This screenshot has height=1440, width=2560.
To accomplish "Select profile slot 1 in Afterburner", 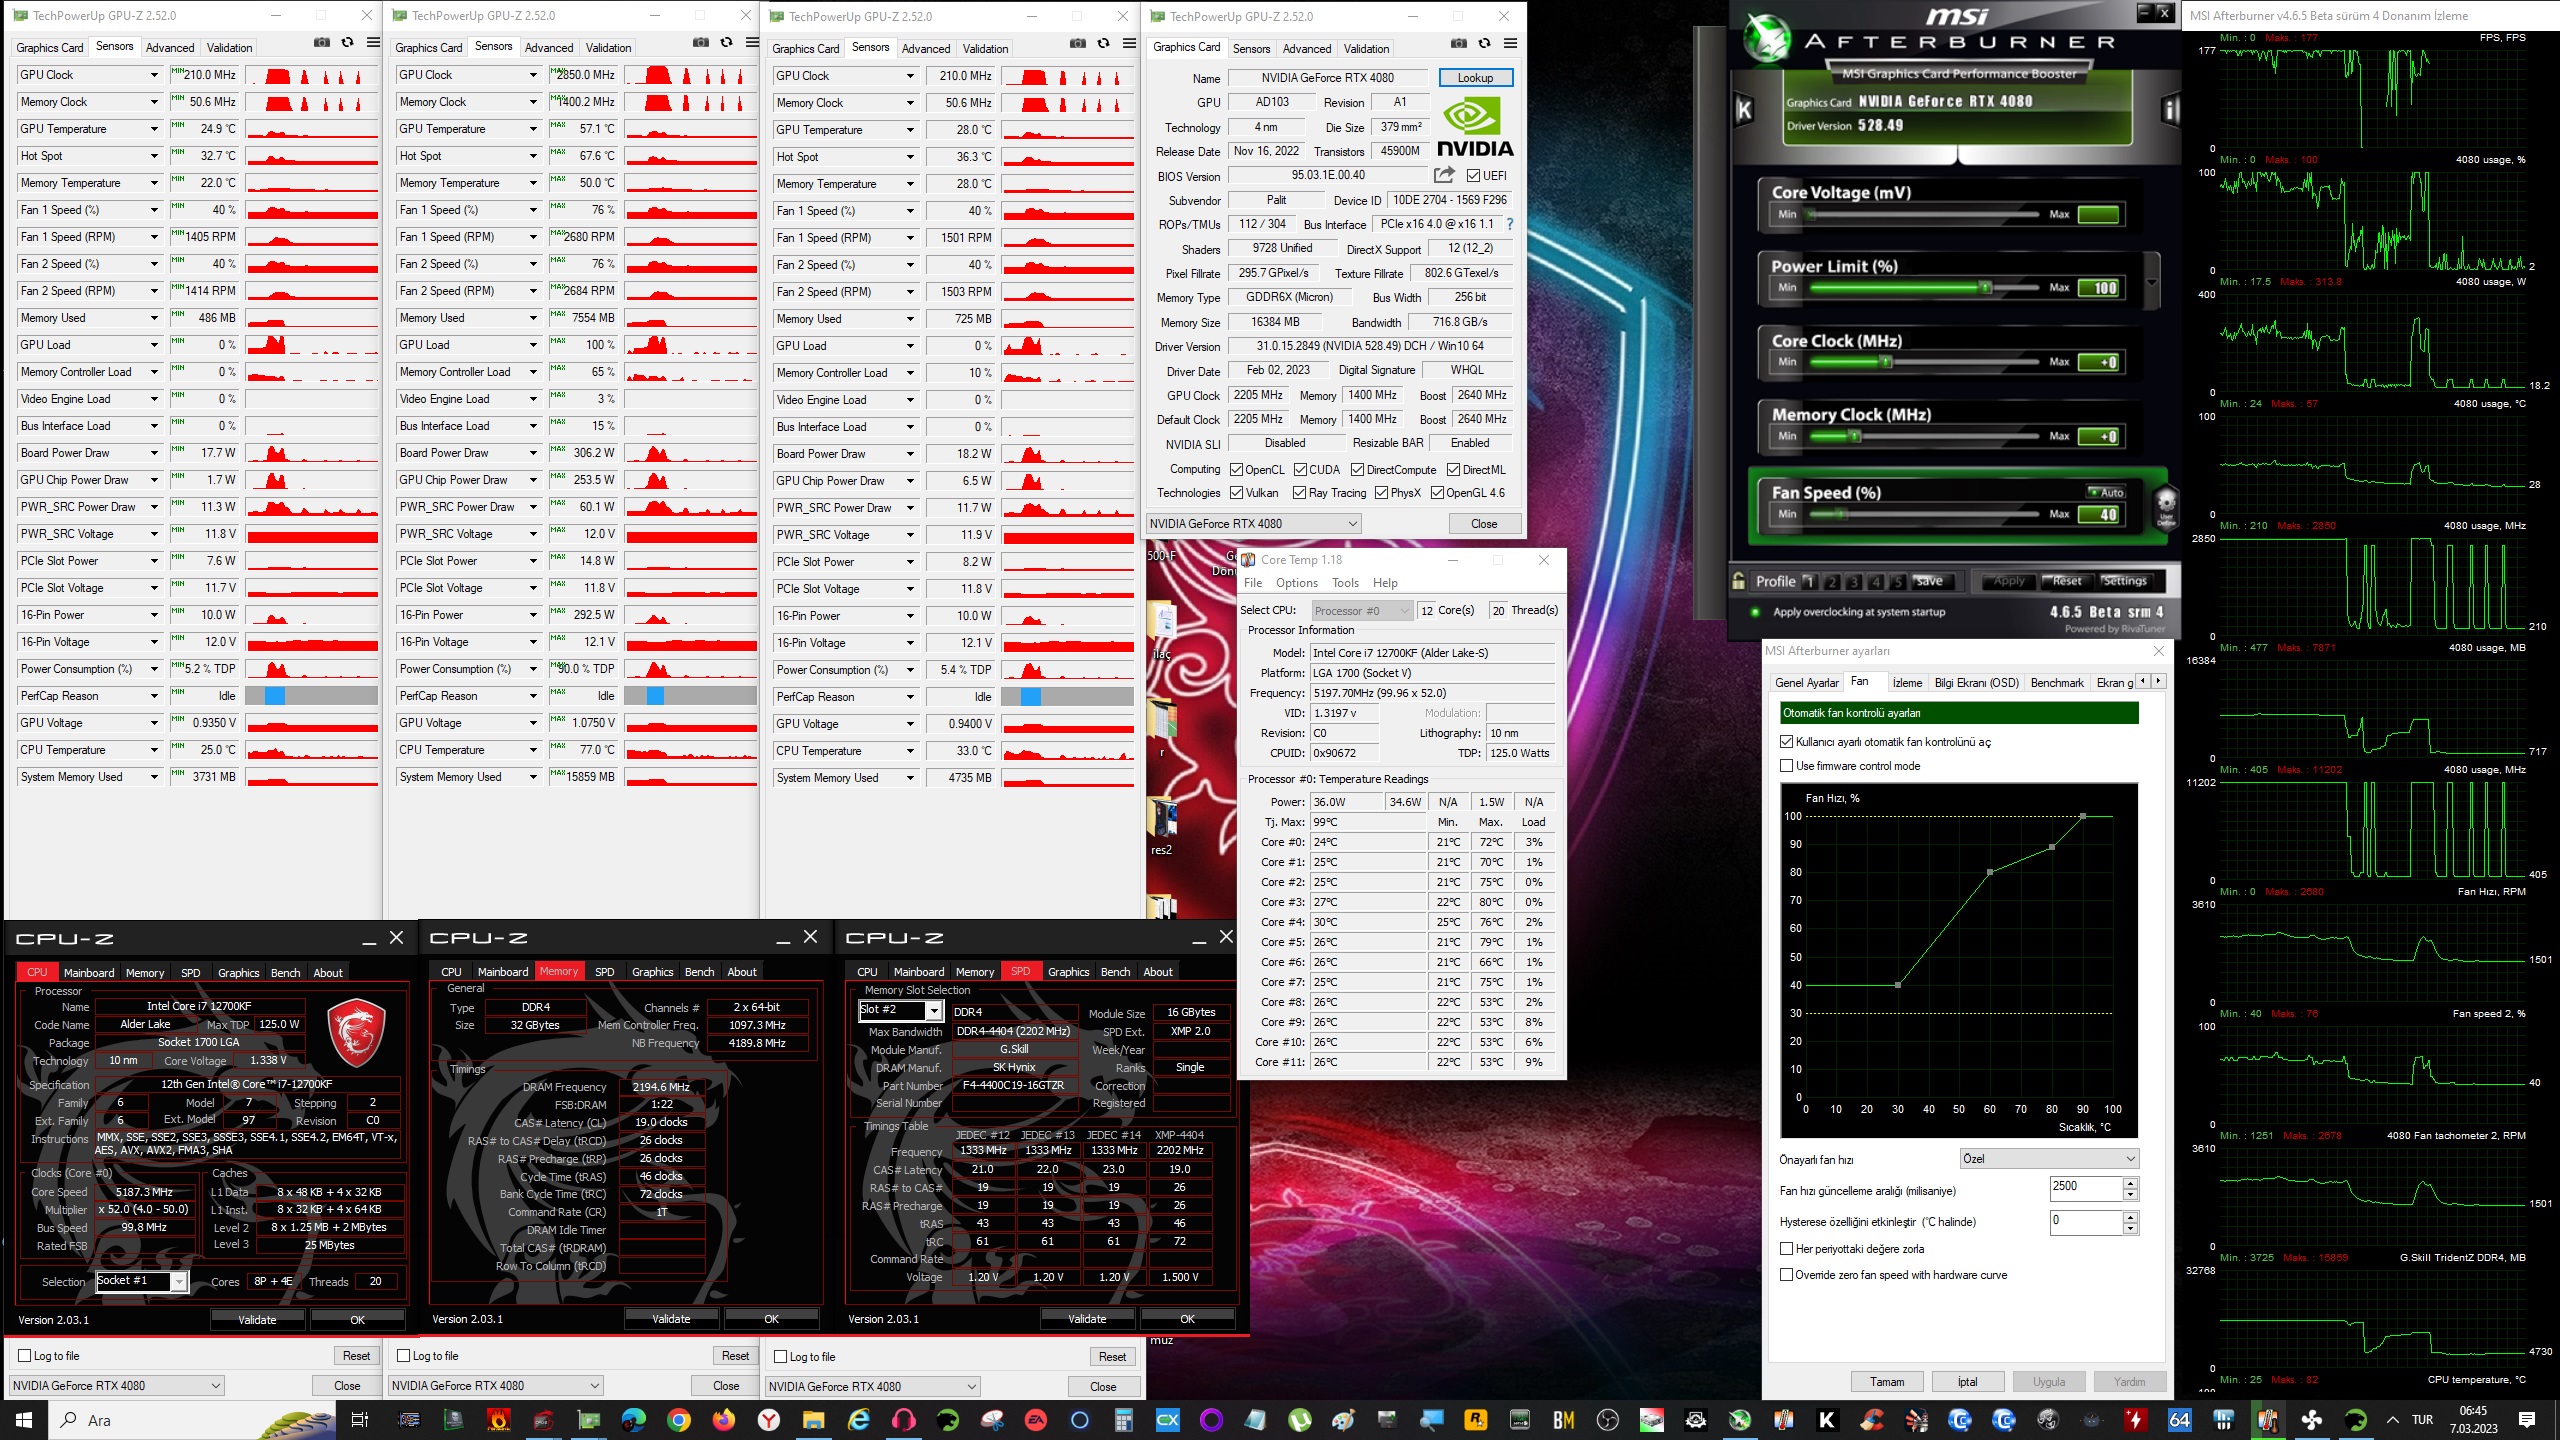I will coord(1808,581).
